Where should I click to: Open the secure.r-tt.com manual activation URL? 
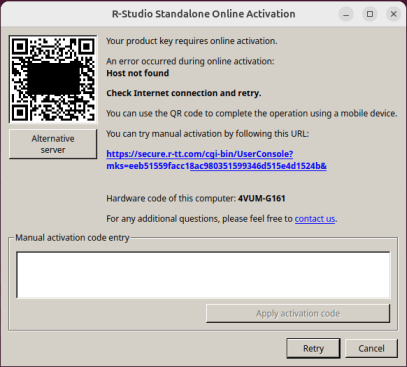click(216, 160)
